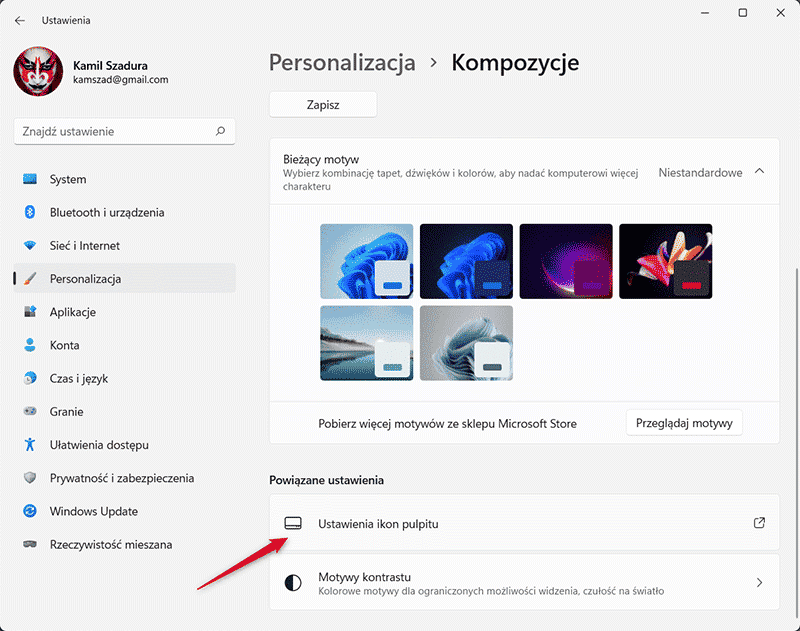This screenshot has height=631, width=800.
Task: Click the Ułatwienia dostępu accessibility icon
Action: (x=30, y=444)
